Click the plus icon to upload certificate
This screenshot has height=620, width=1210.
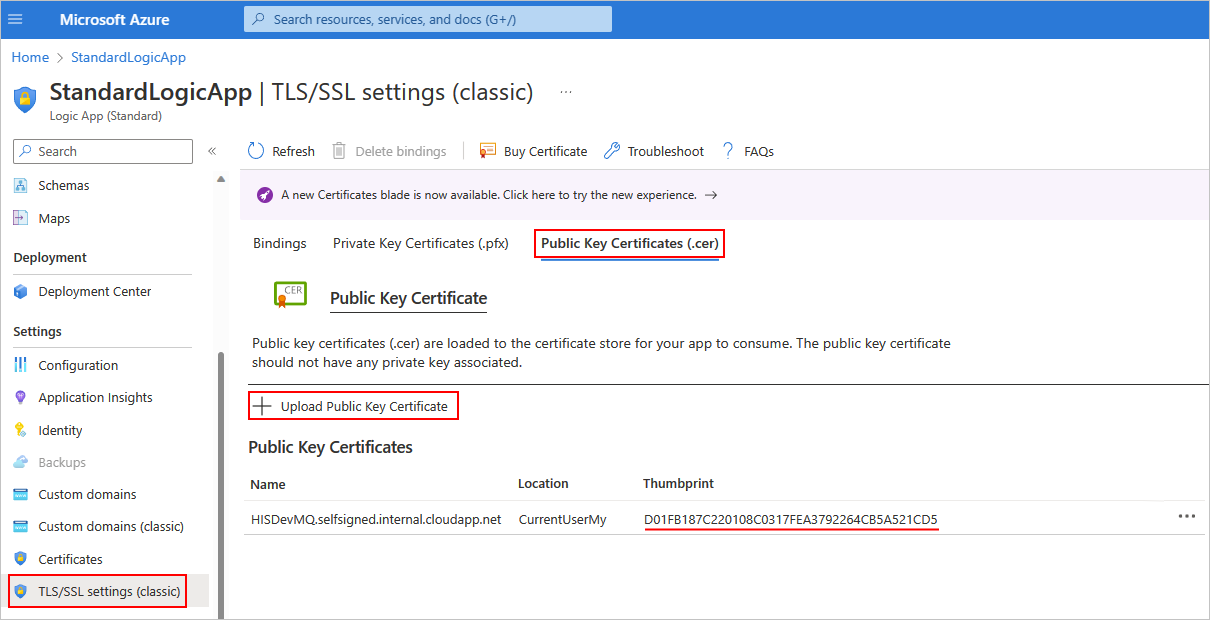(262, 406)
